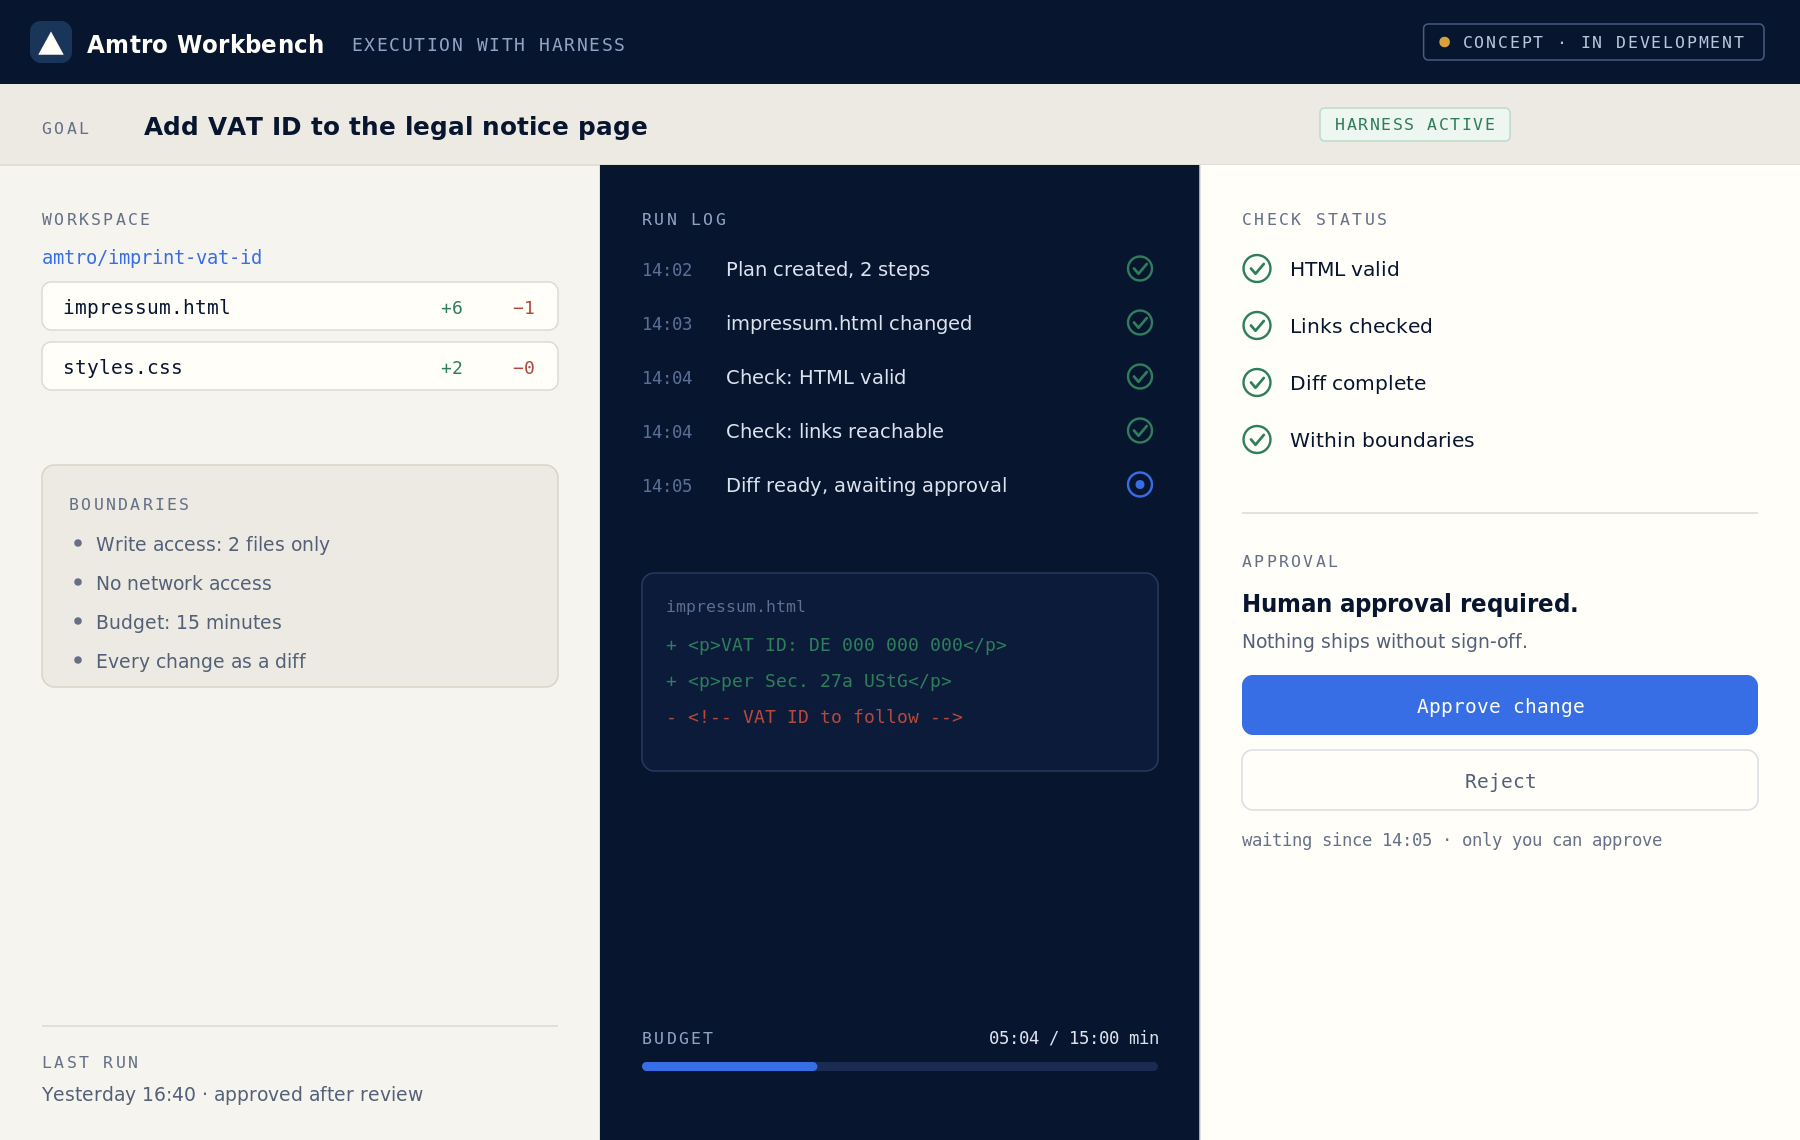The height and width of the screenshot is (1140, 1800).
Task: Click the checkmark beside Plan created, 2 steps
Action: (1140, 269)
